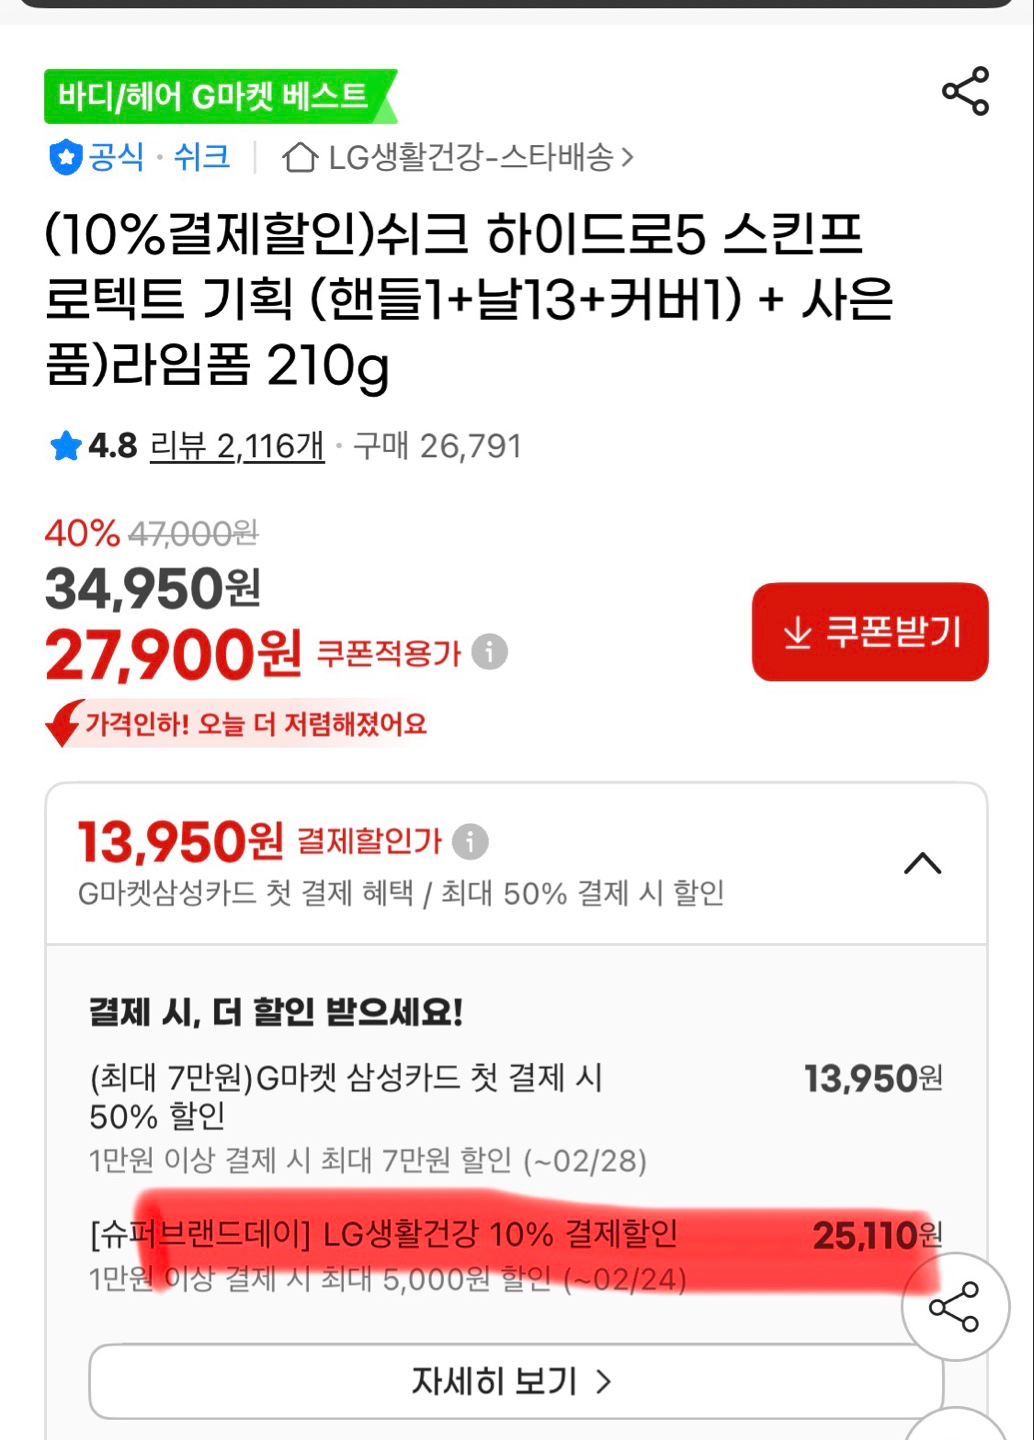Tap the red lightning price-drop icon

pos(65,722)
